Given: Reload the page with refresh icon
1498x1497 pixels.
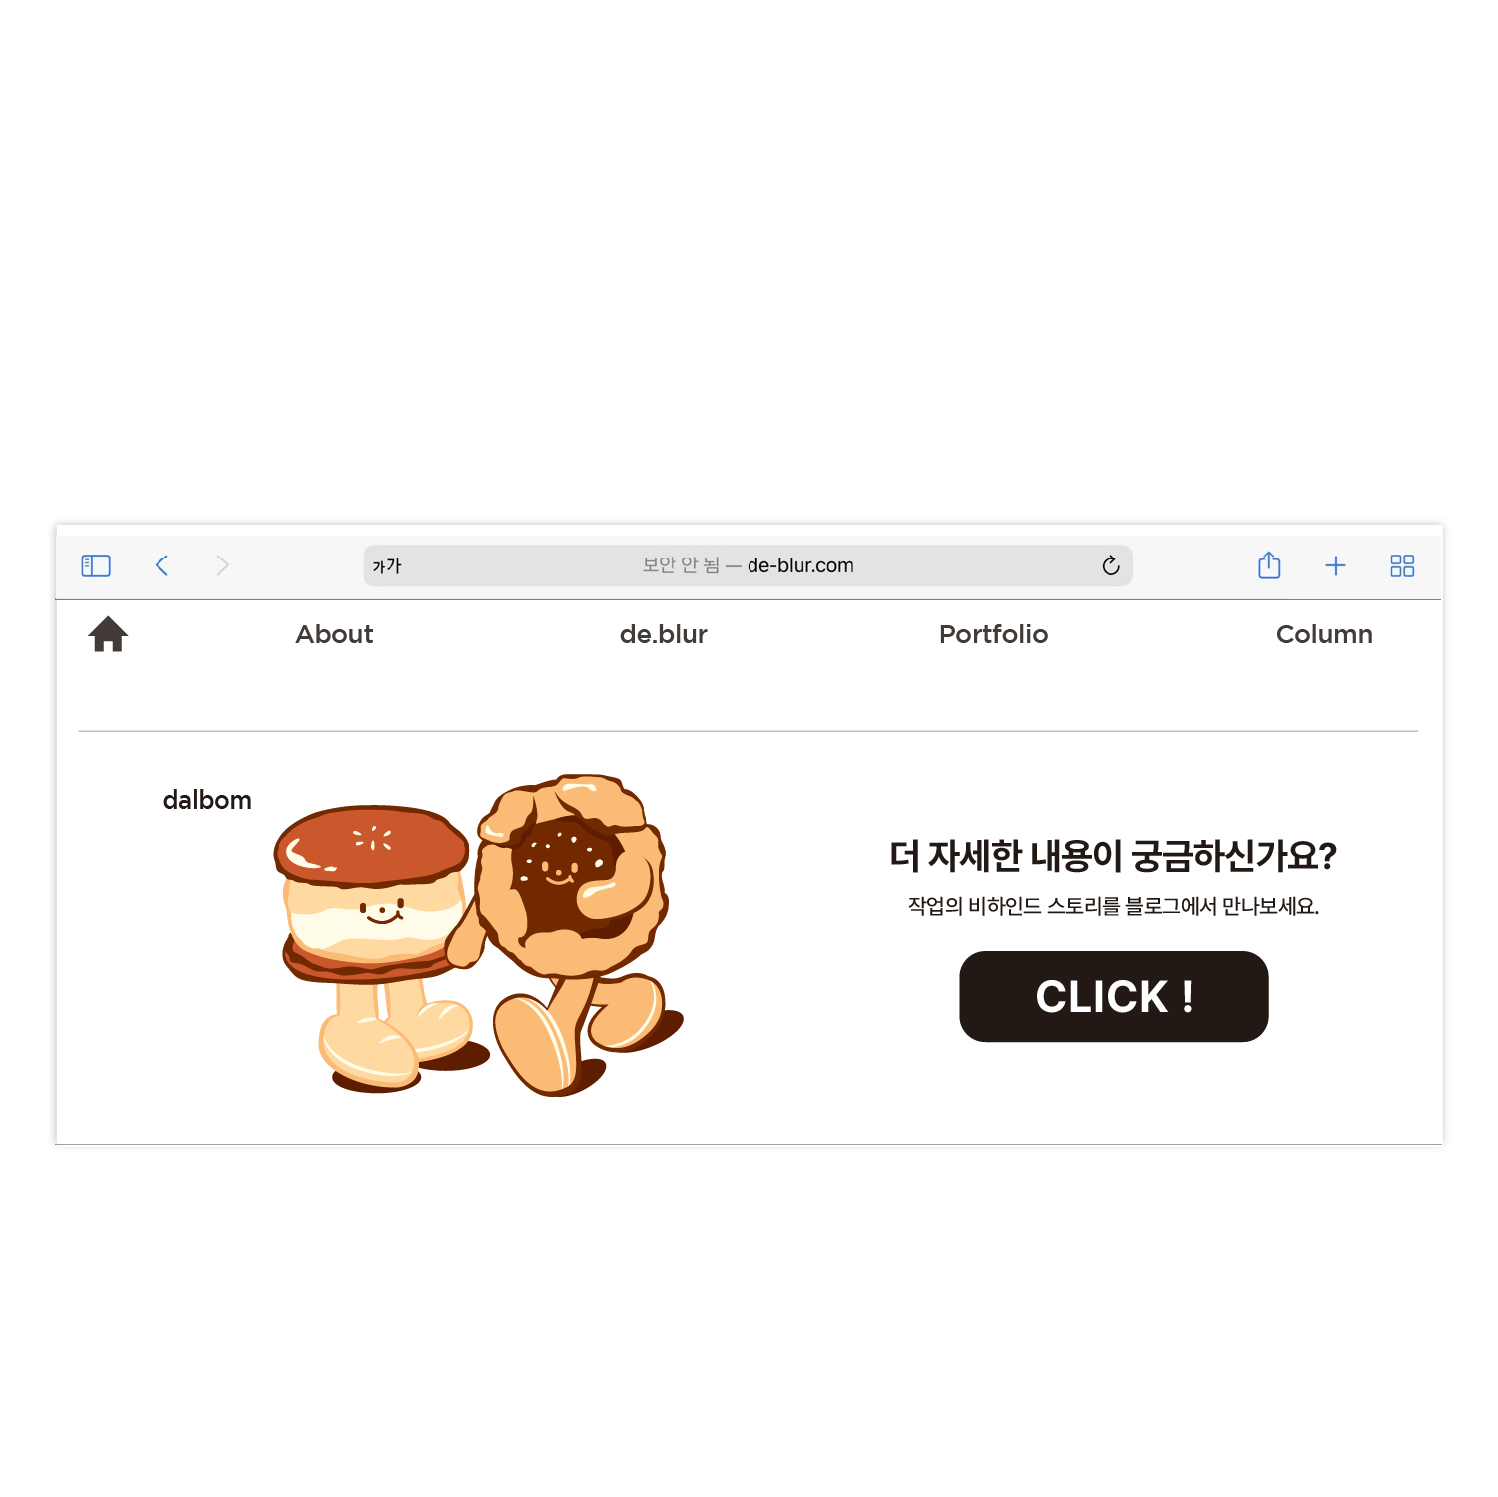Looking at the screenshot, I should click(x=1110, y=566).
